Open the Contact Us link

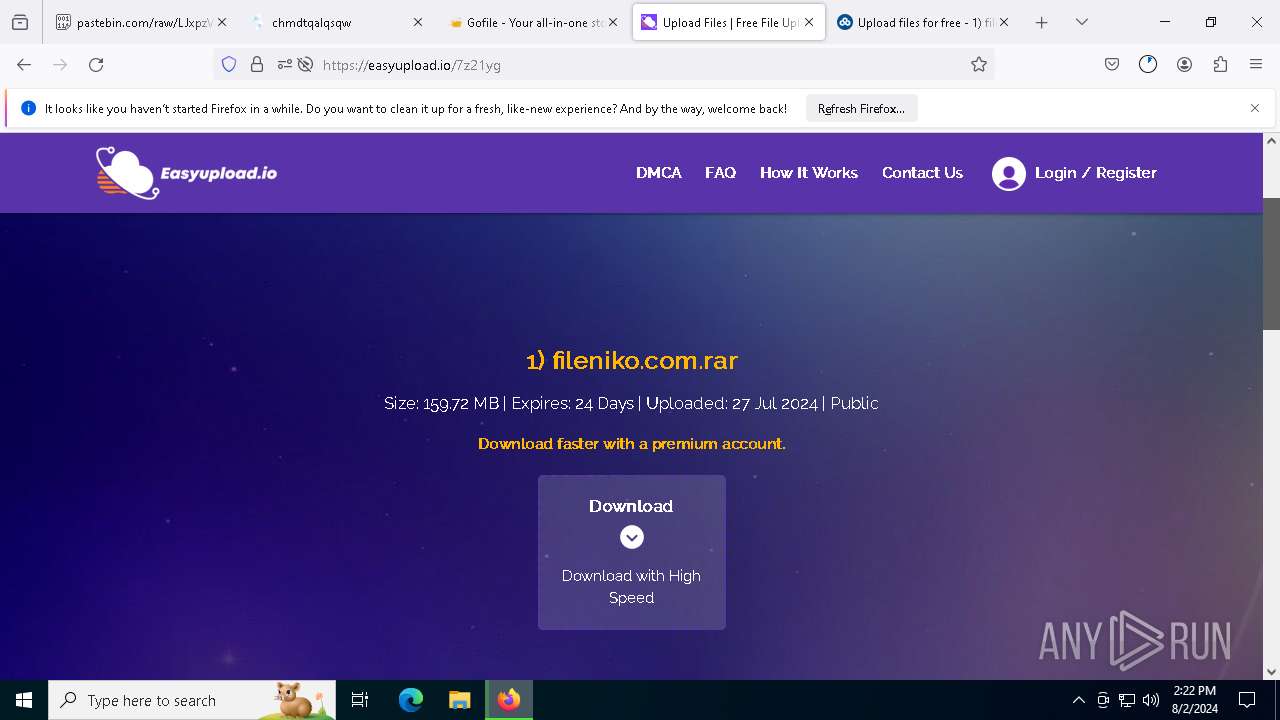point(922,173)
